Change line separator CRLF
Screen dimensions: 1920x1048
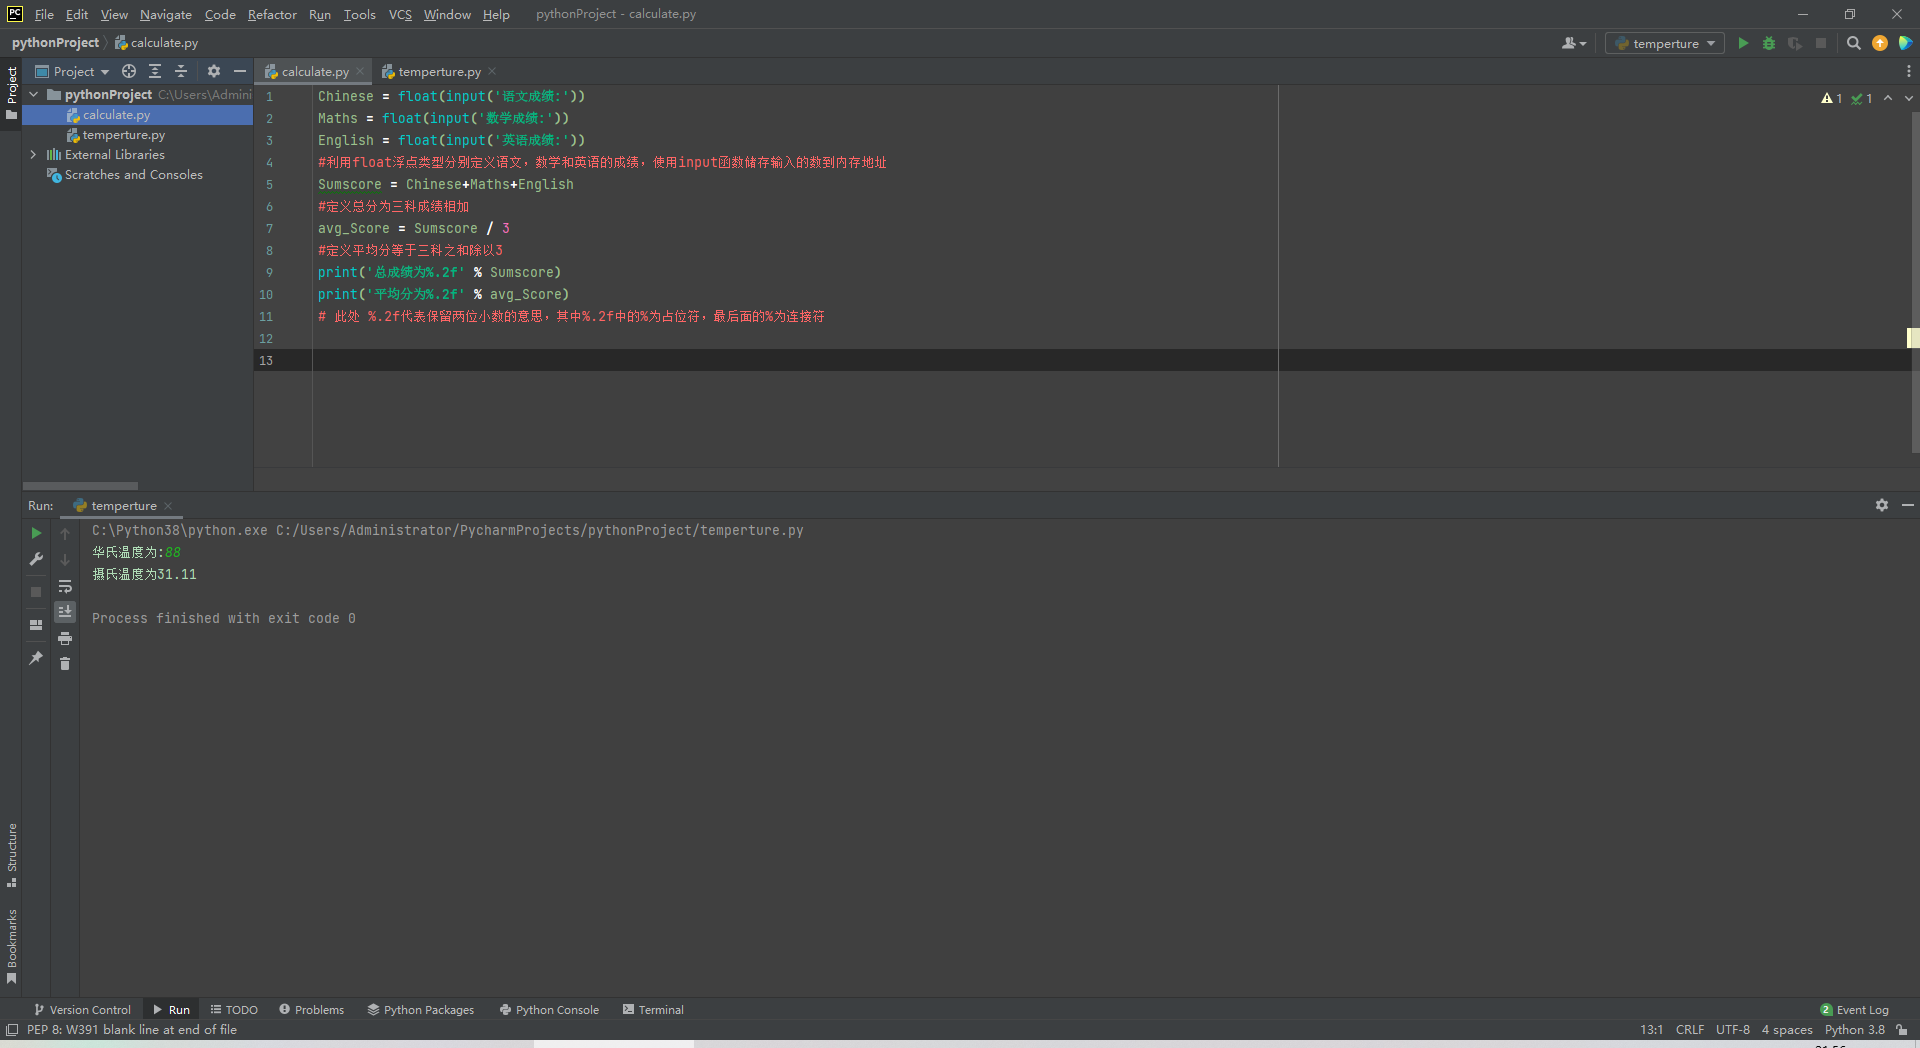pos(1690,1029)
